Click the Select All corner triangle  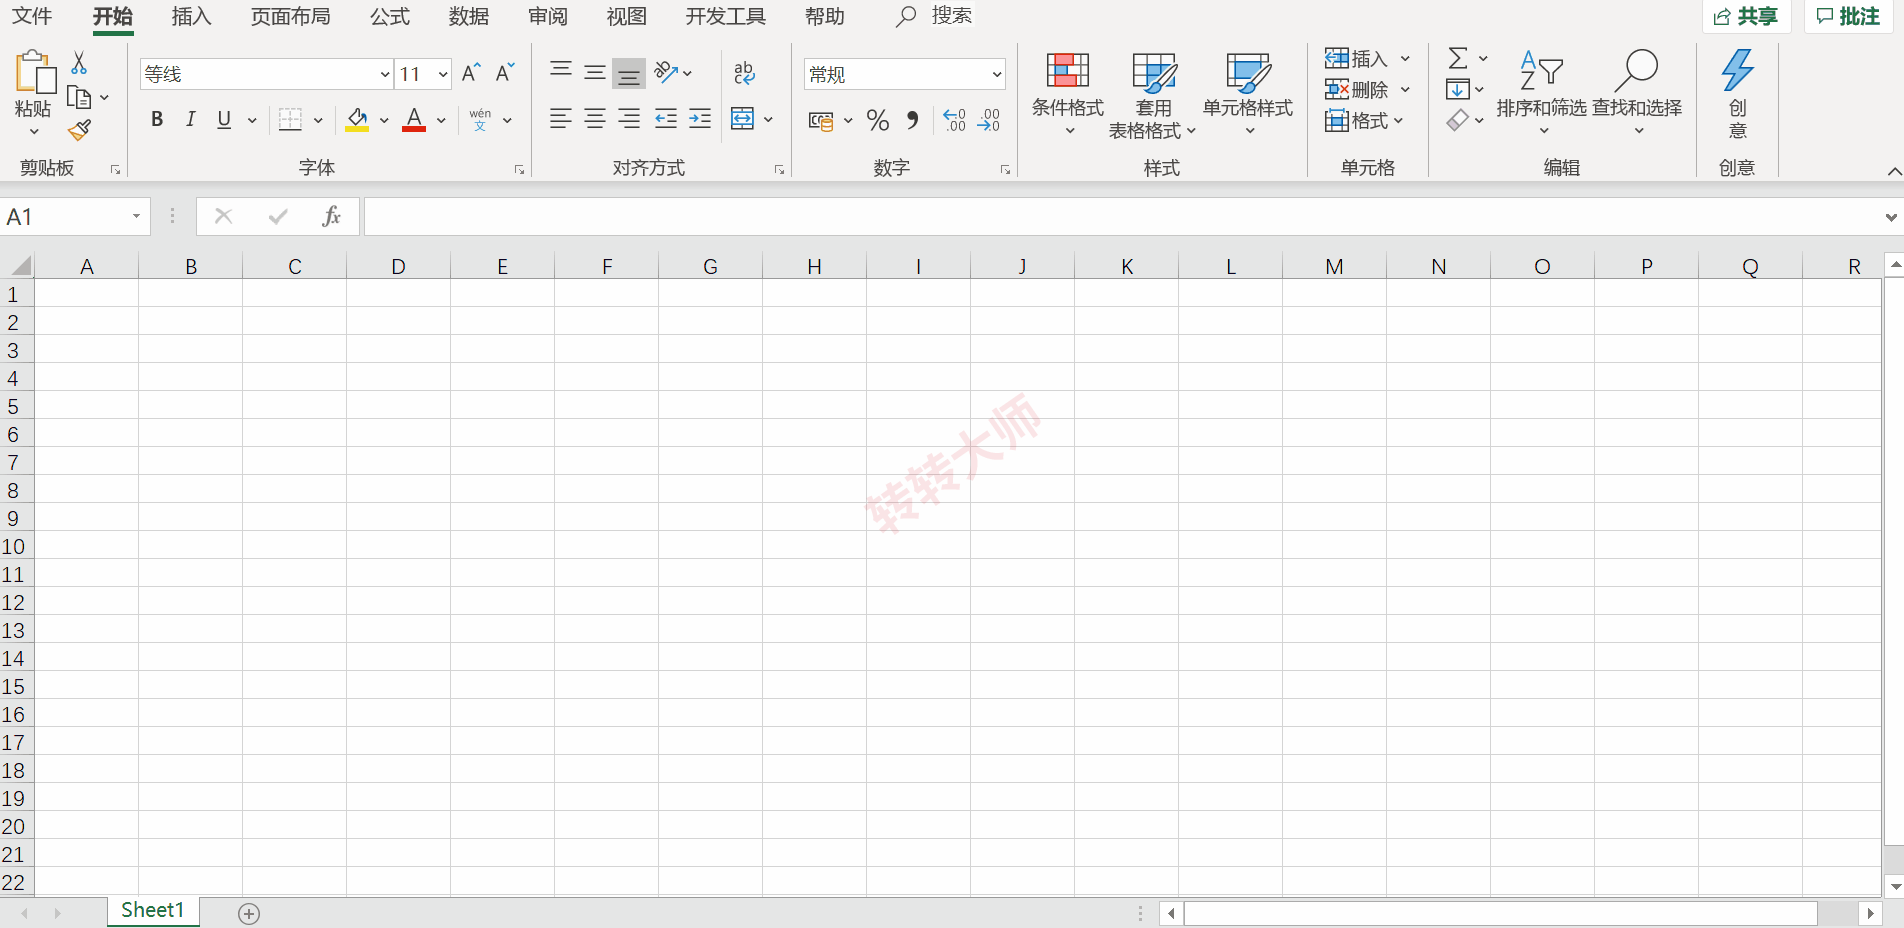point(21,266)
